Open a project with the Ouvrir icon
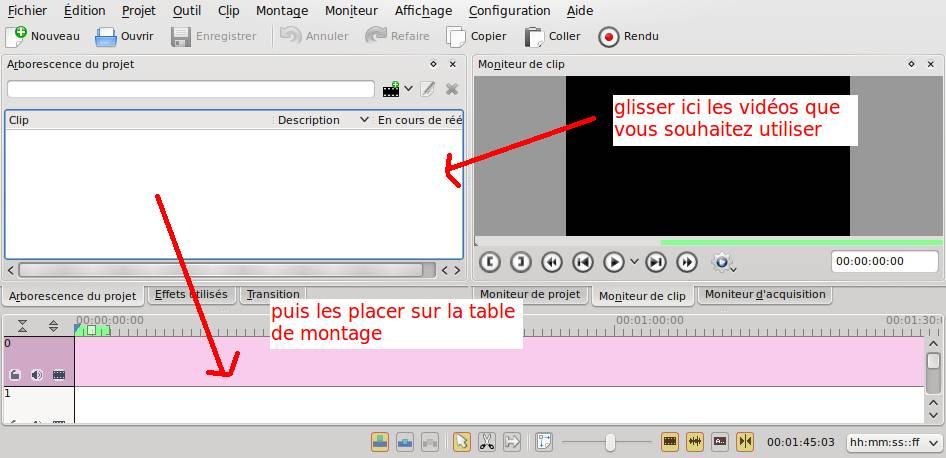946x458 pixels. [106, 37]
